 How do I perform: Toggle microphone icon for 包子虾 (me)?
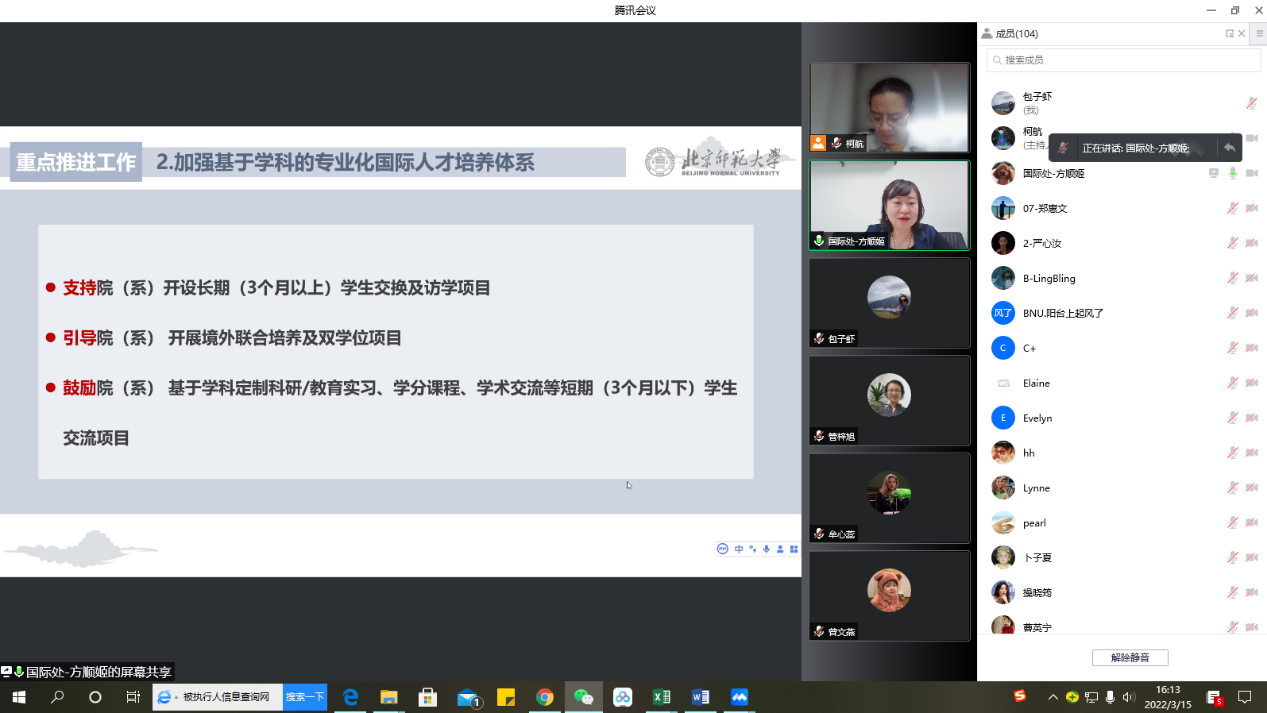click(x=1251, y=103)
